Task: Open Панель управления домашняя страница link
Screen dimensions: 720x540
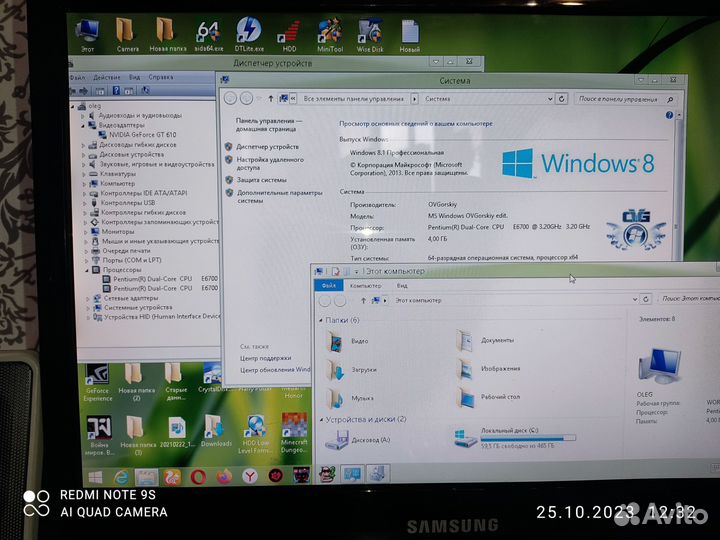Action: [269, 125]
